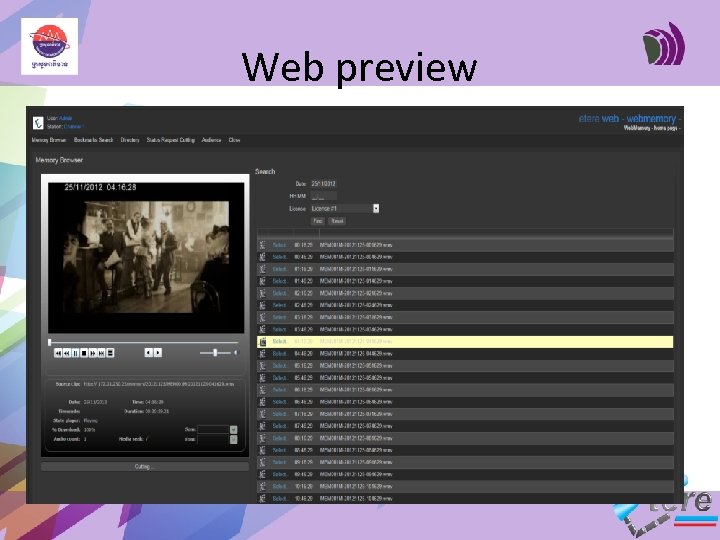Fast forward the video
This screenshot has height=540, width=720.
[93, 353]
